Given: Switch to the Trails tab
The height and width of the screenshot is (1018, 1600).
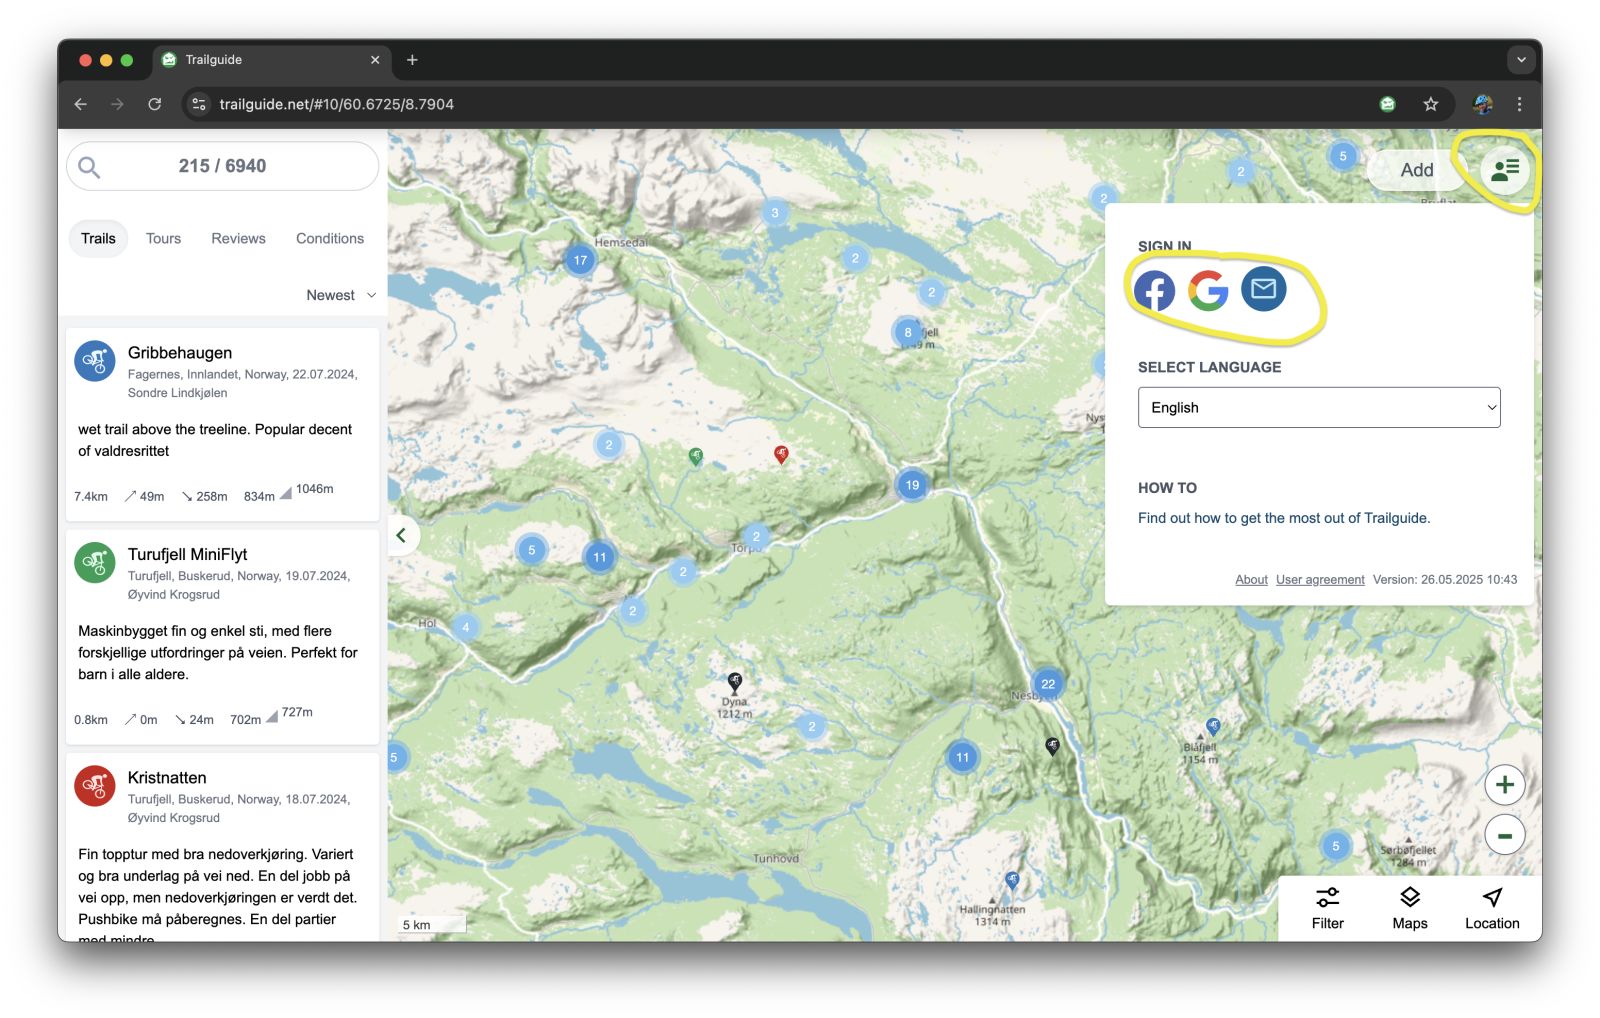Looking at the screenshot, I should [x=98, y=238].
